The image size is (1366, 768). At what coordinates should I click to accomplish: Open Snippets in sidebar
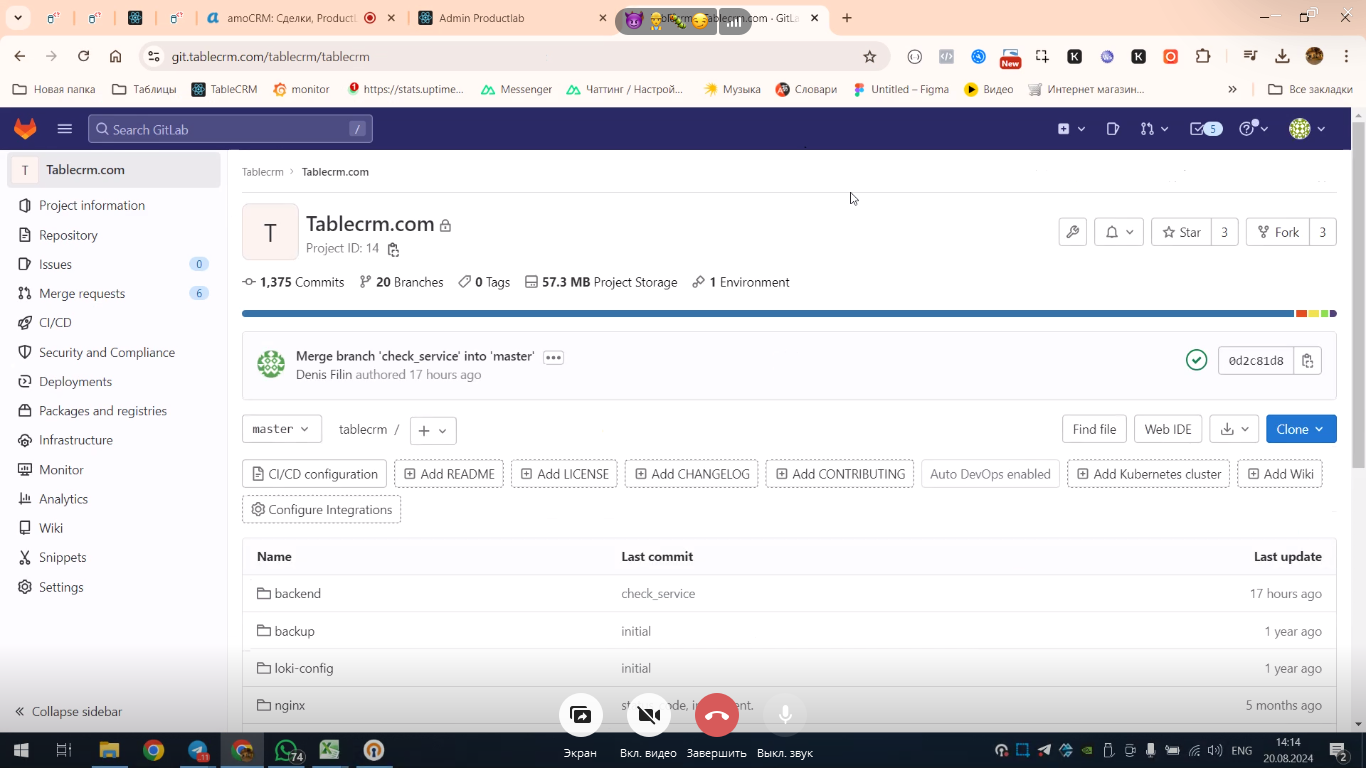(114, 557)
